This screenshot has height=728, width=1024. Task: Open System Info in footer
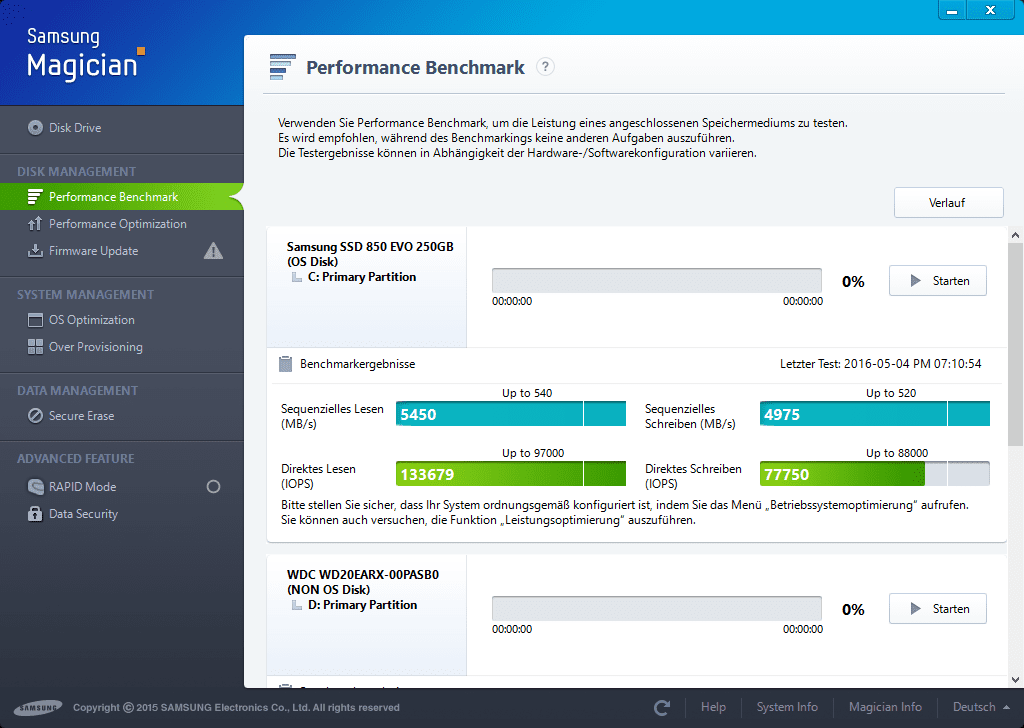(787, 707)
